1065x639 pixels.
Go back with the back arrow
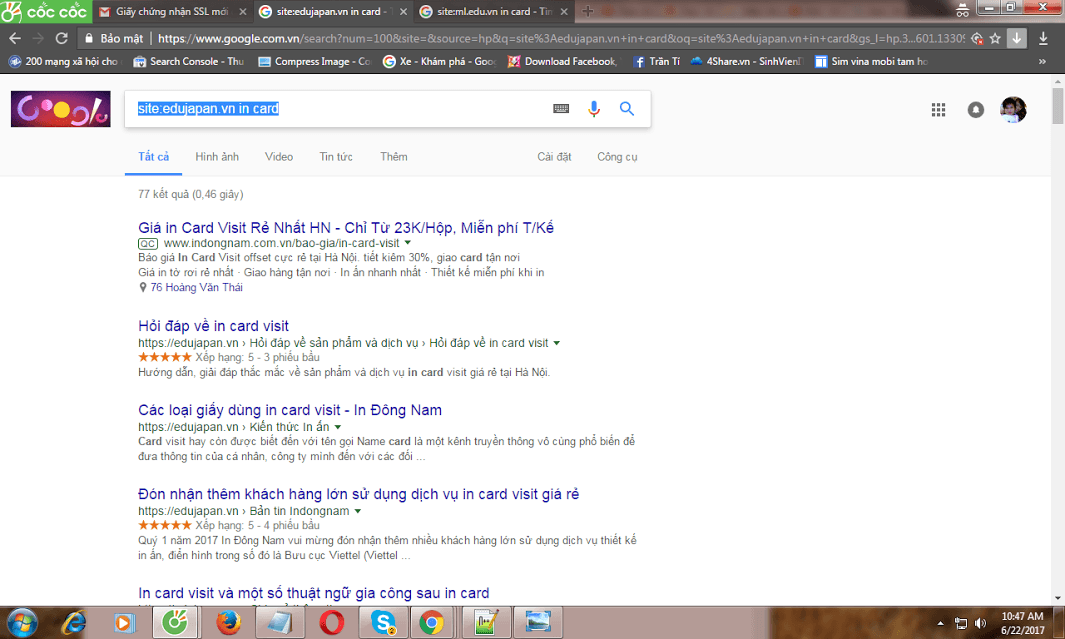15,39
